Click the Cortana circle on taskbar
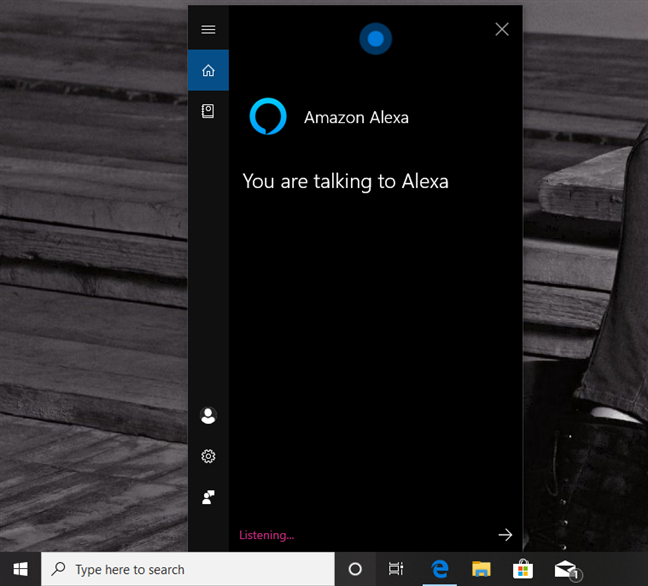The width and height of the screenshot is (648, 586). [355, 569]
